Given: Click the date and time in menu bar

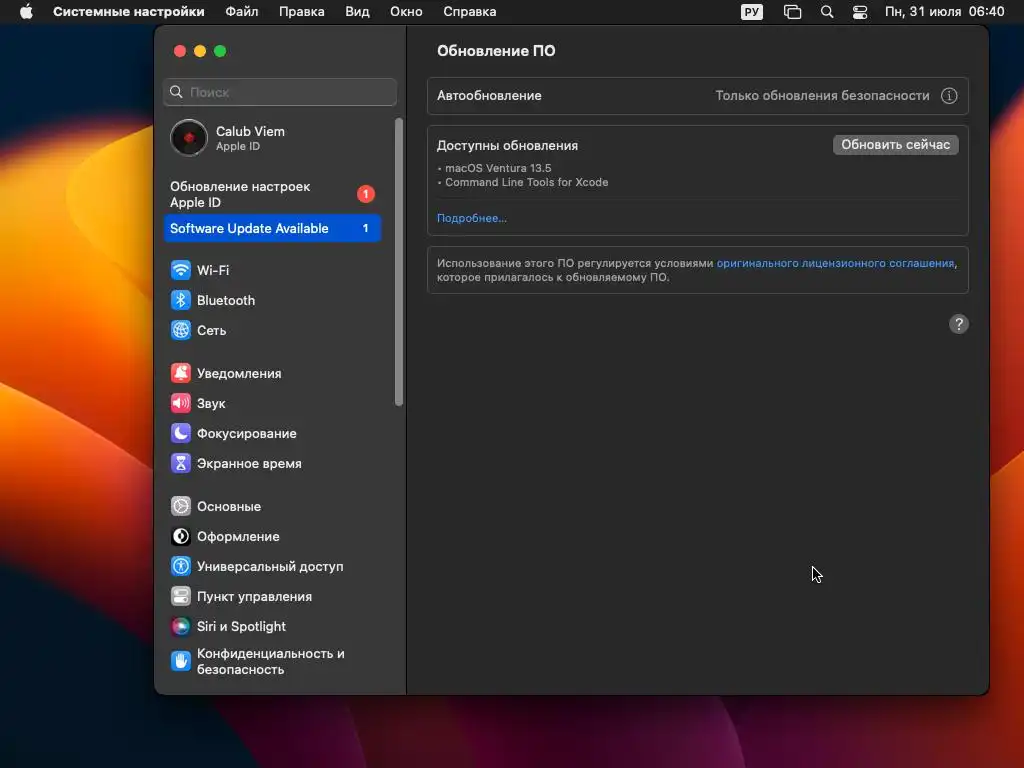Looking at the screenshot, I should click(944, 12).
